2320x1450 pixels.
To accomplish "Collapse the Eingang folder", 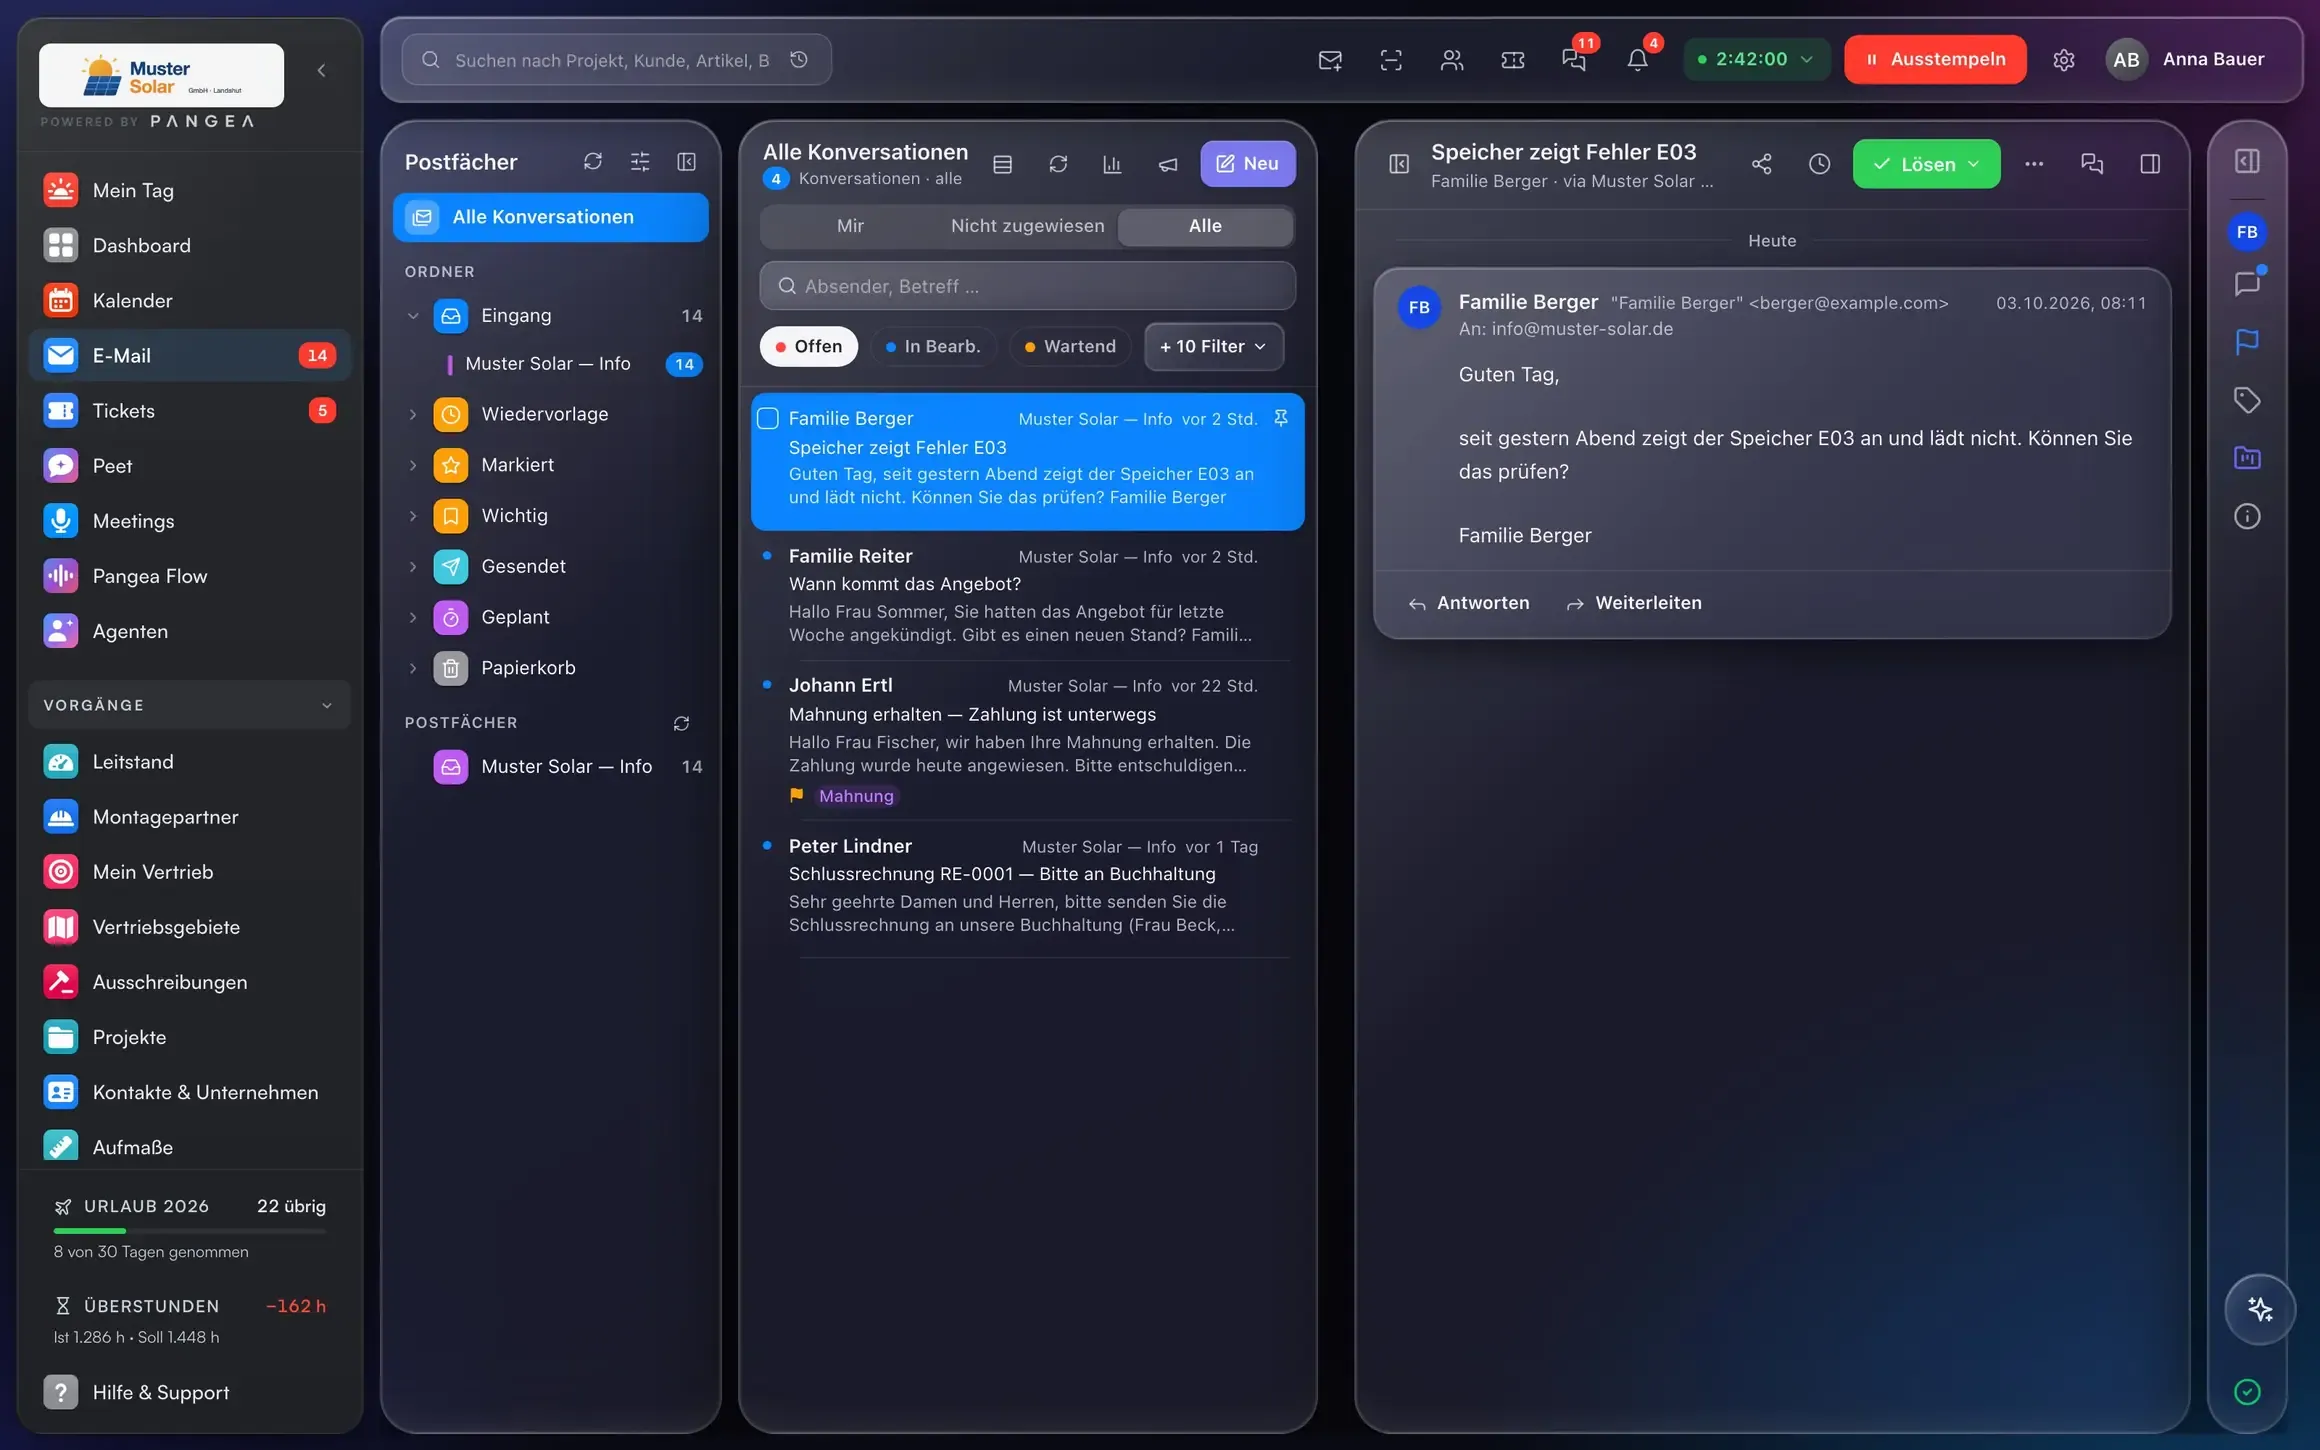I will (x=413, y=316).
